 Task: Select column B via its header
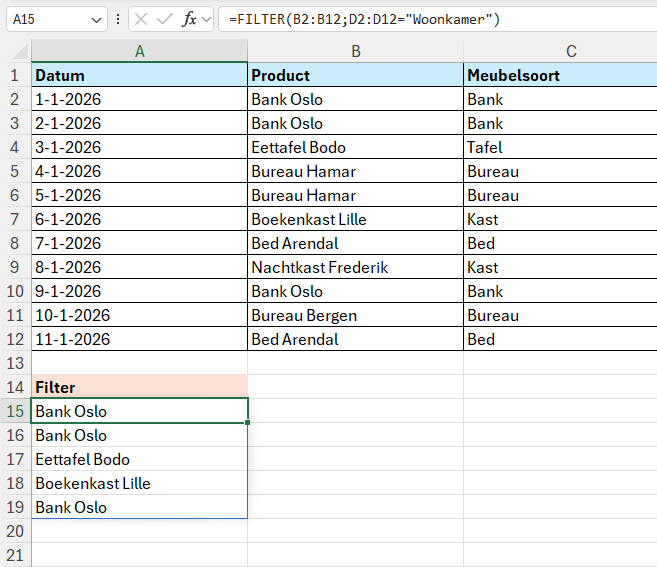click(355, 51)
